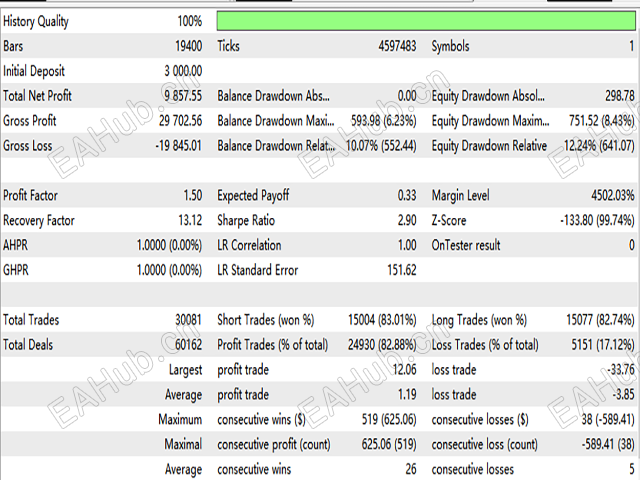The height and width of the screenshot is (480, 640).
Task: Select the Profit Factor value 1.50
Action: point(193,196)
